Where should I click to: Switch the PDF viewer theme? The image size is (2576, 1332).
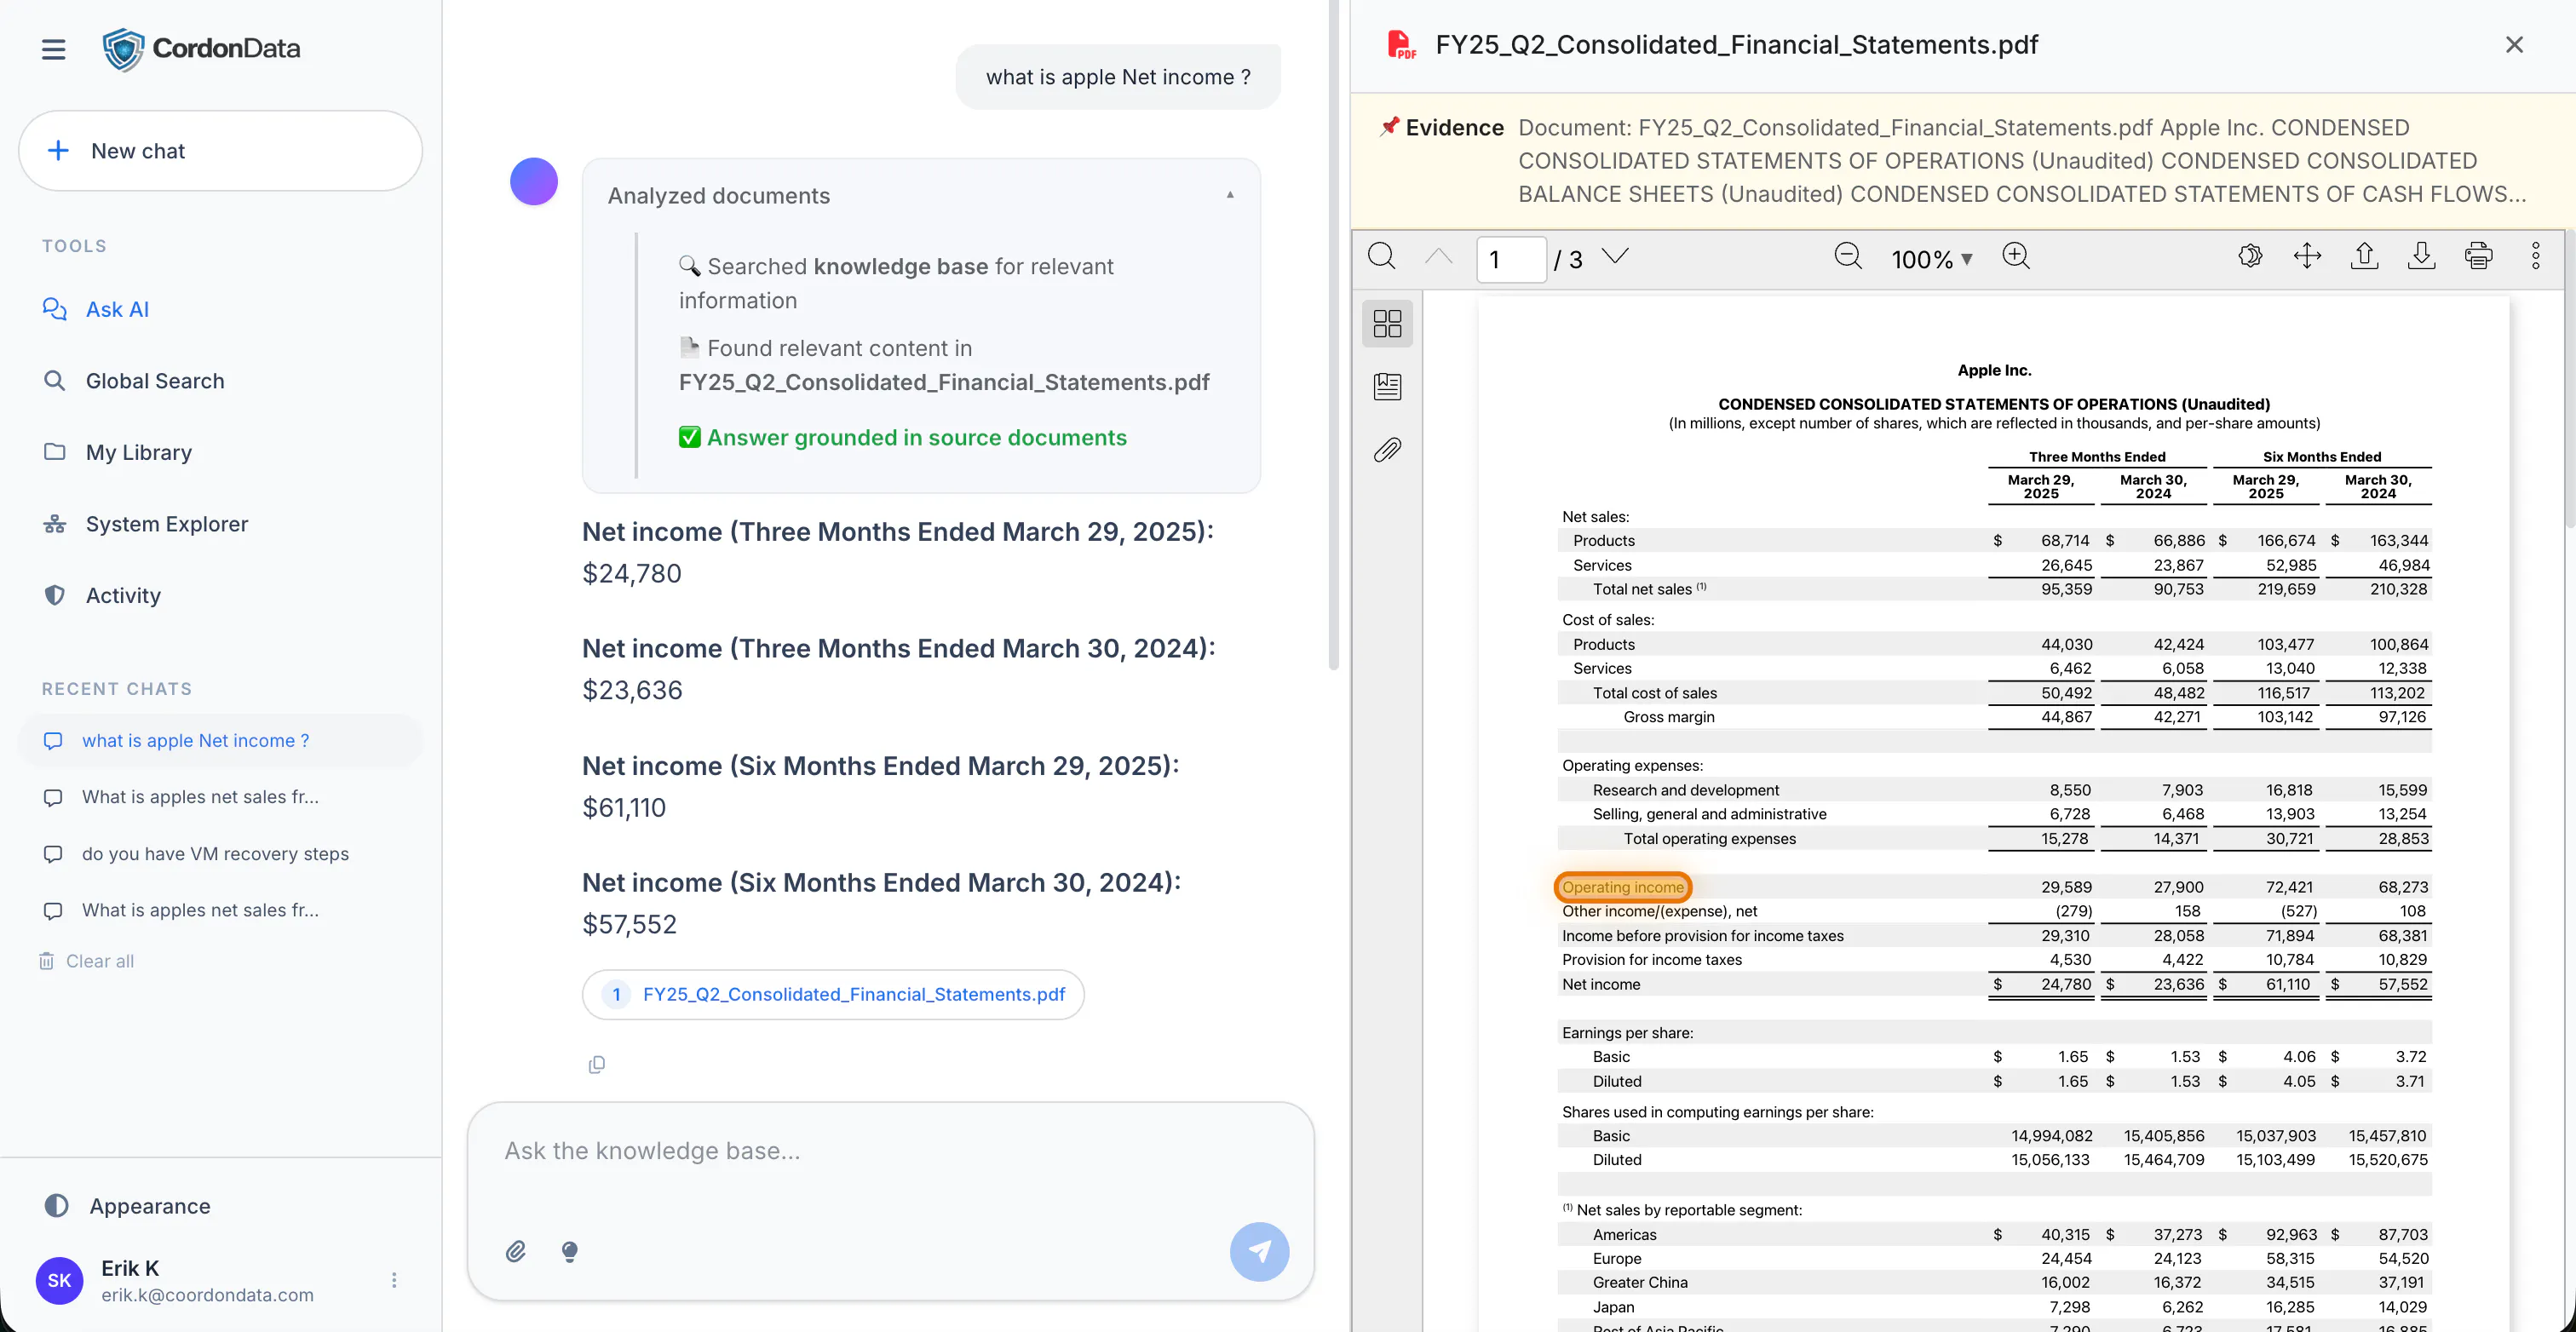point(2250,257)
